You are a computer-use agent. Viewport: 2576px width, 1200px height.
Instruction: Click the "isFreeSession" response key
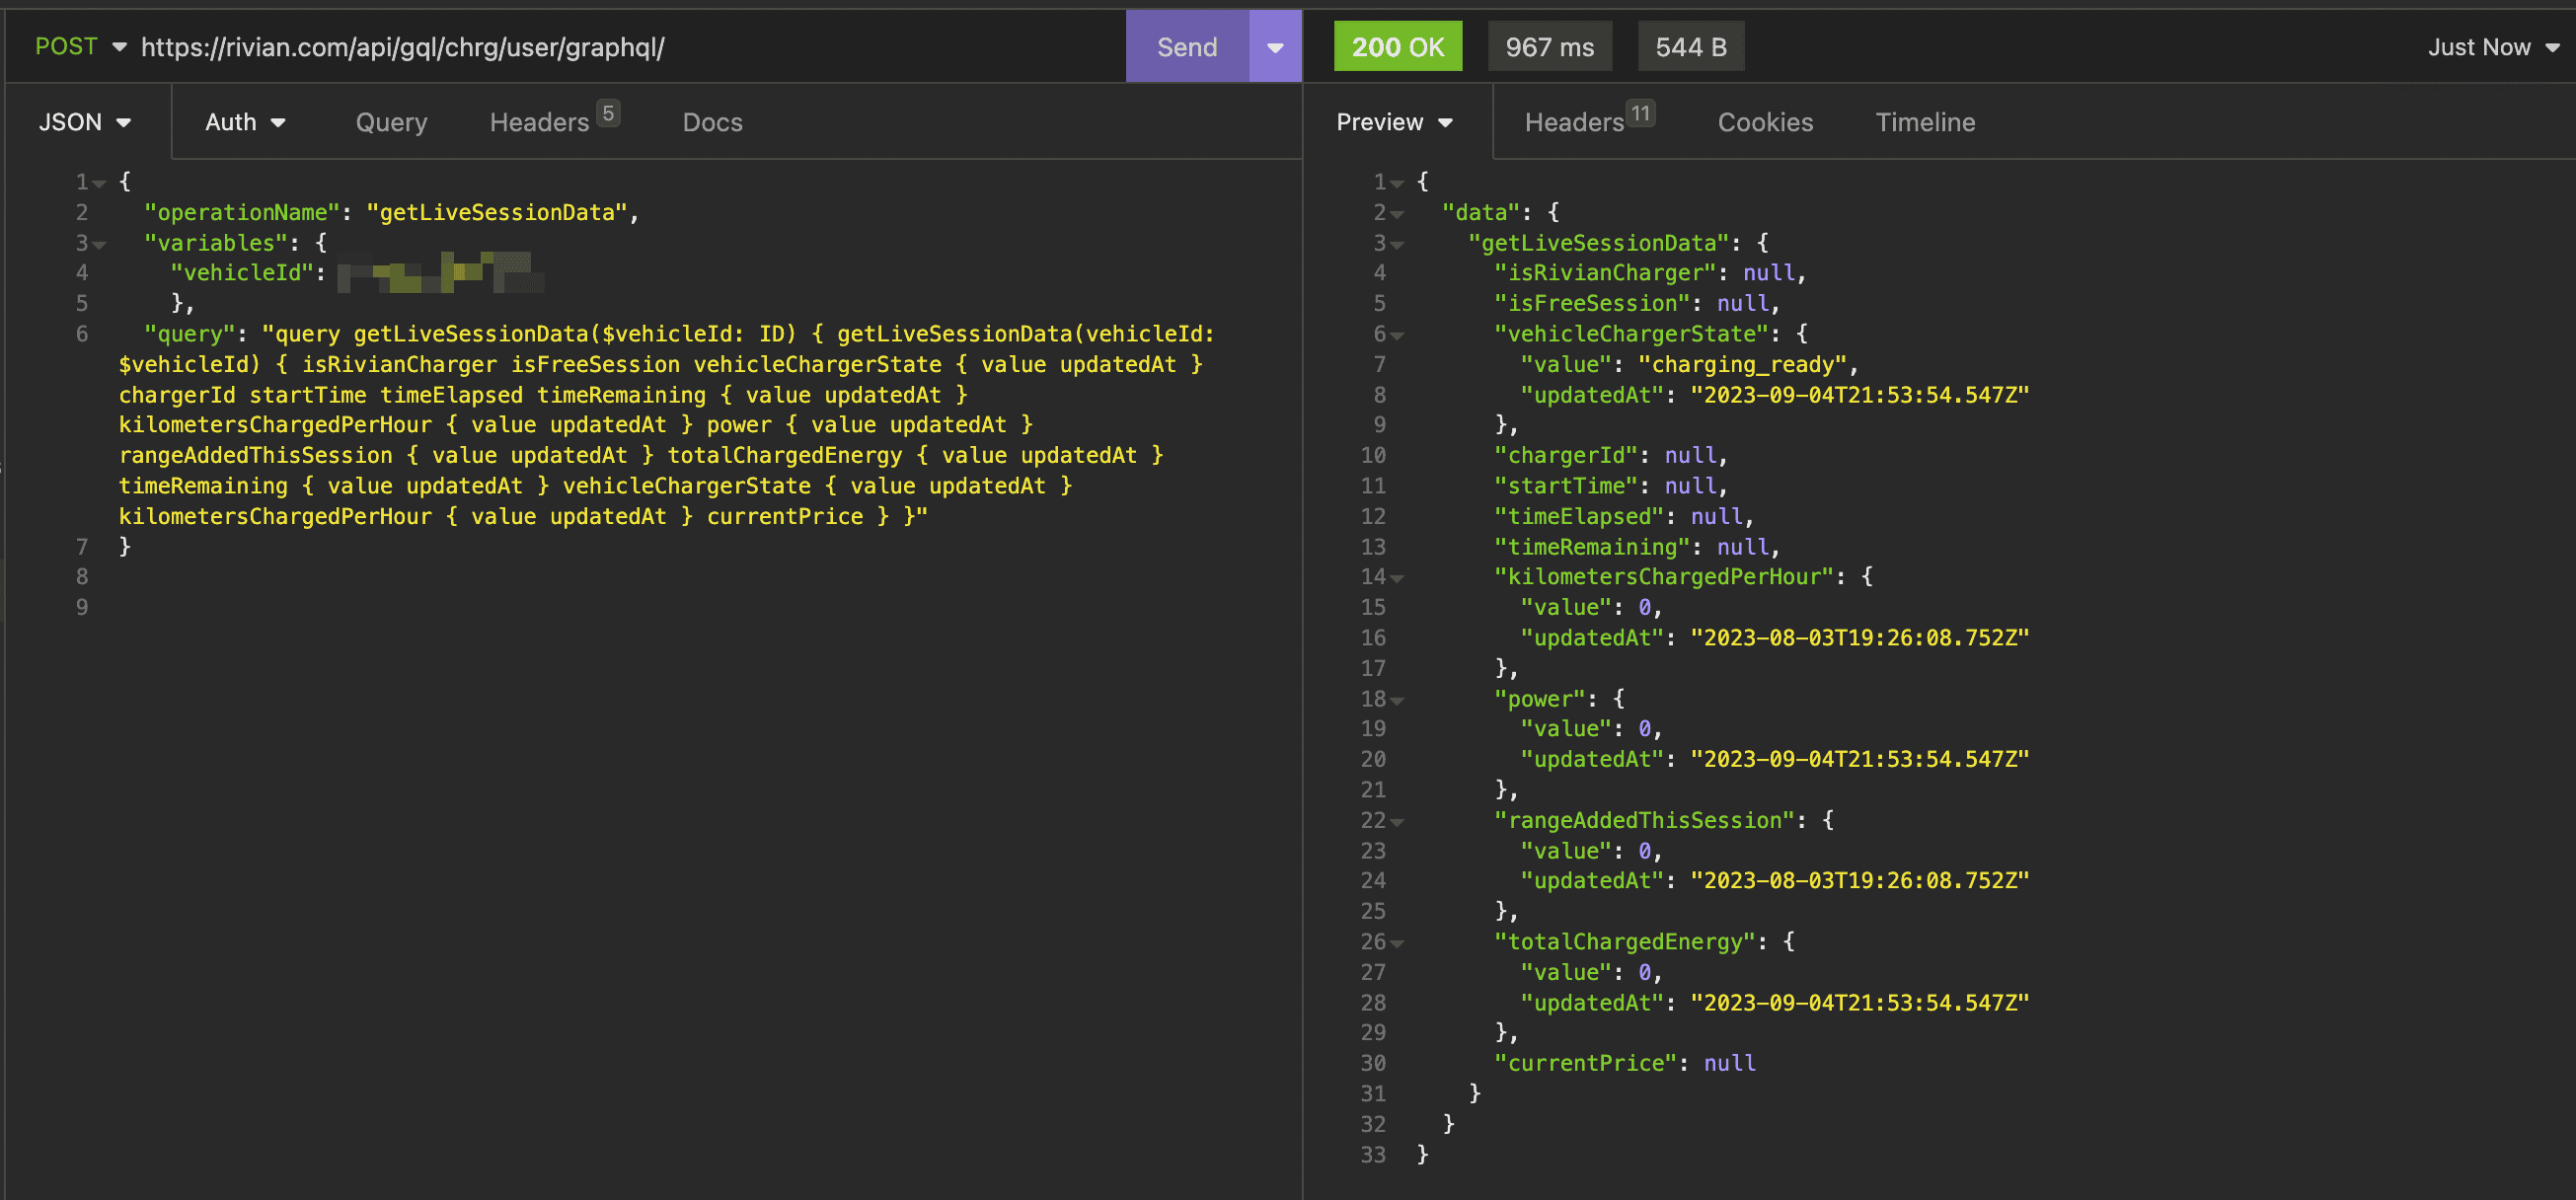coord(1592,303)
